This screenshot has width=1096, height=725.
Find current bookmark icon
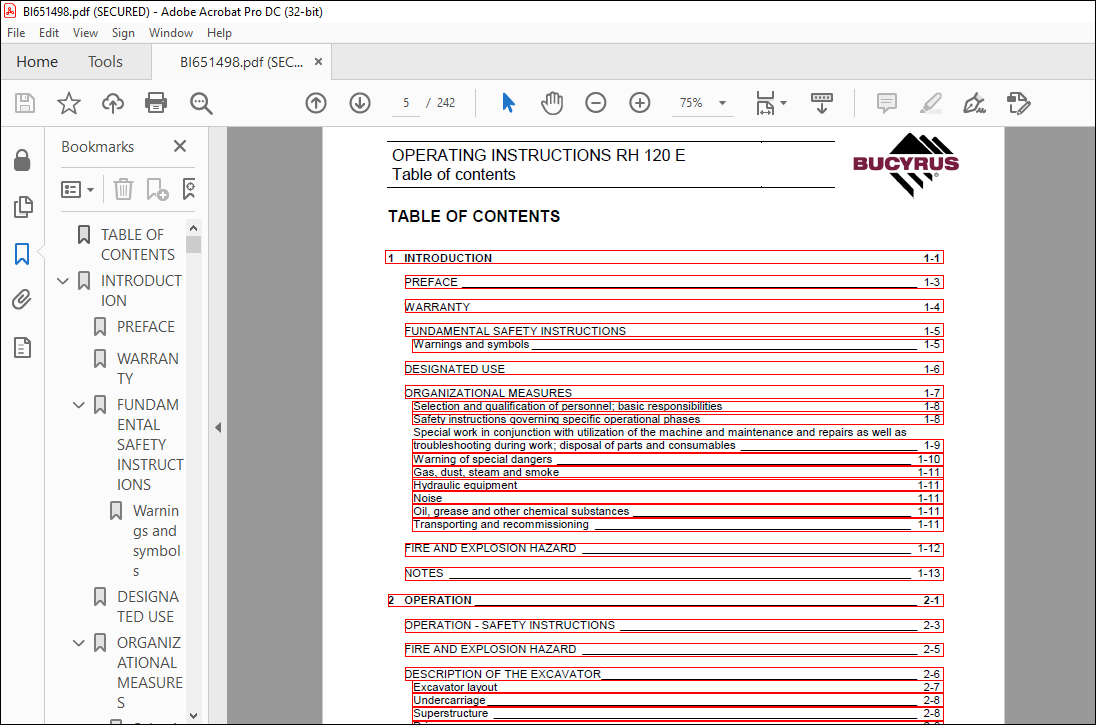point(189,189)
